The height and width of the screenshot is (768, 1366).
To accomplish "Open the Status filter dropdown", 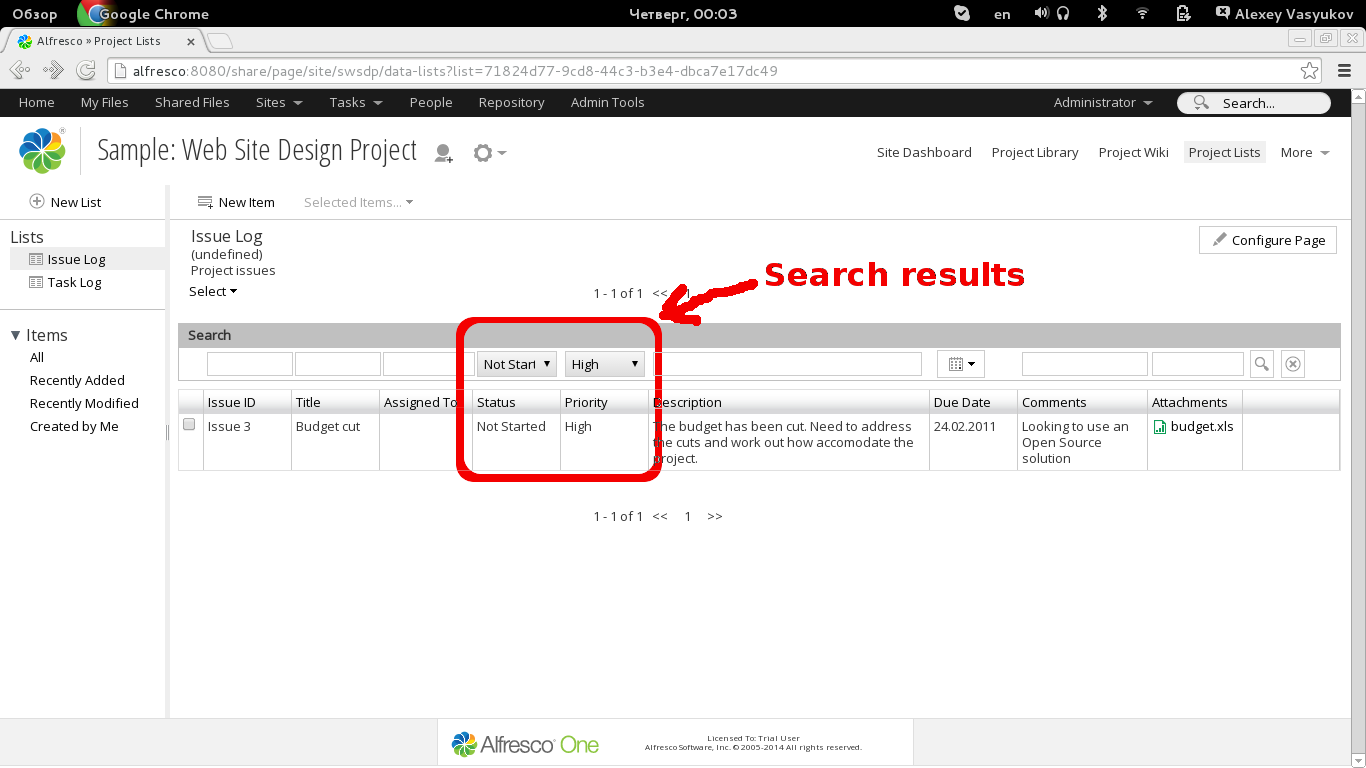I will click(517, 364).
